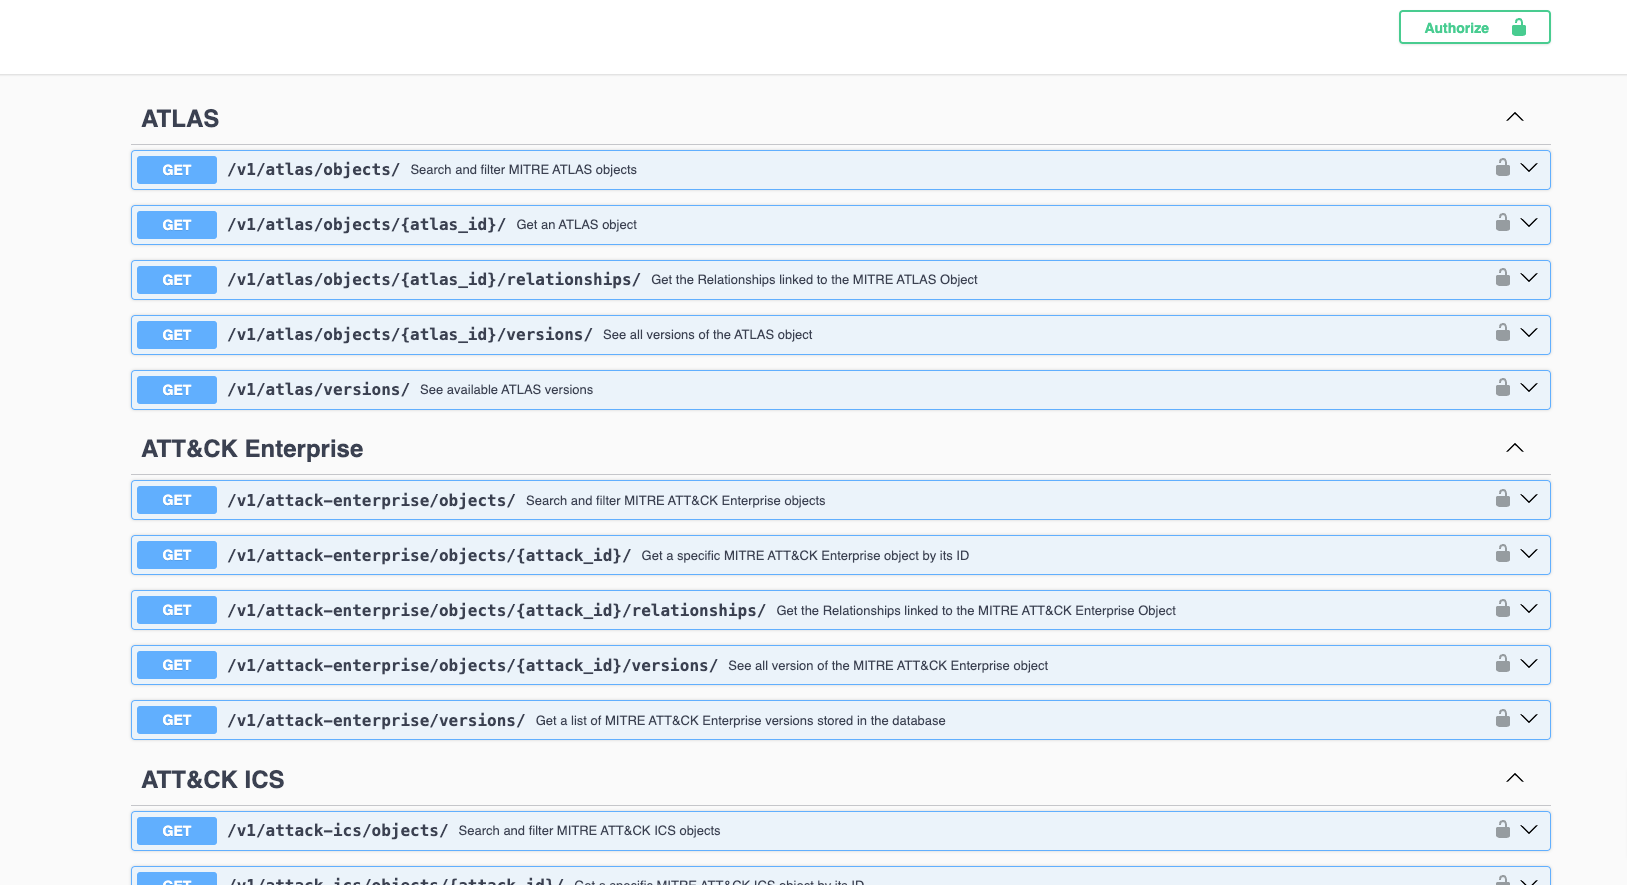
Task: Click lock icon on ATLAS relationships row
Action: point(1502,277)
